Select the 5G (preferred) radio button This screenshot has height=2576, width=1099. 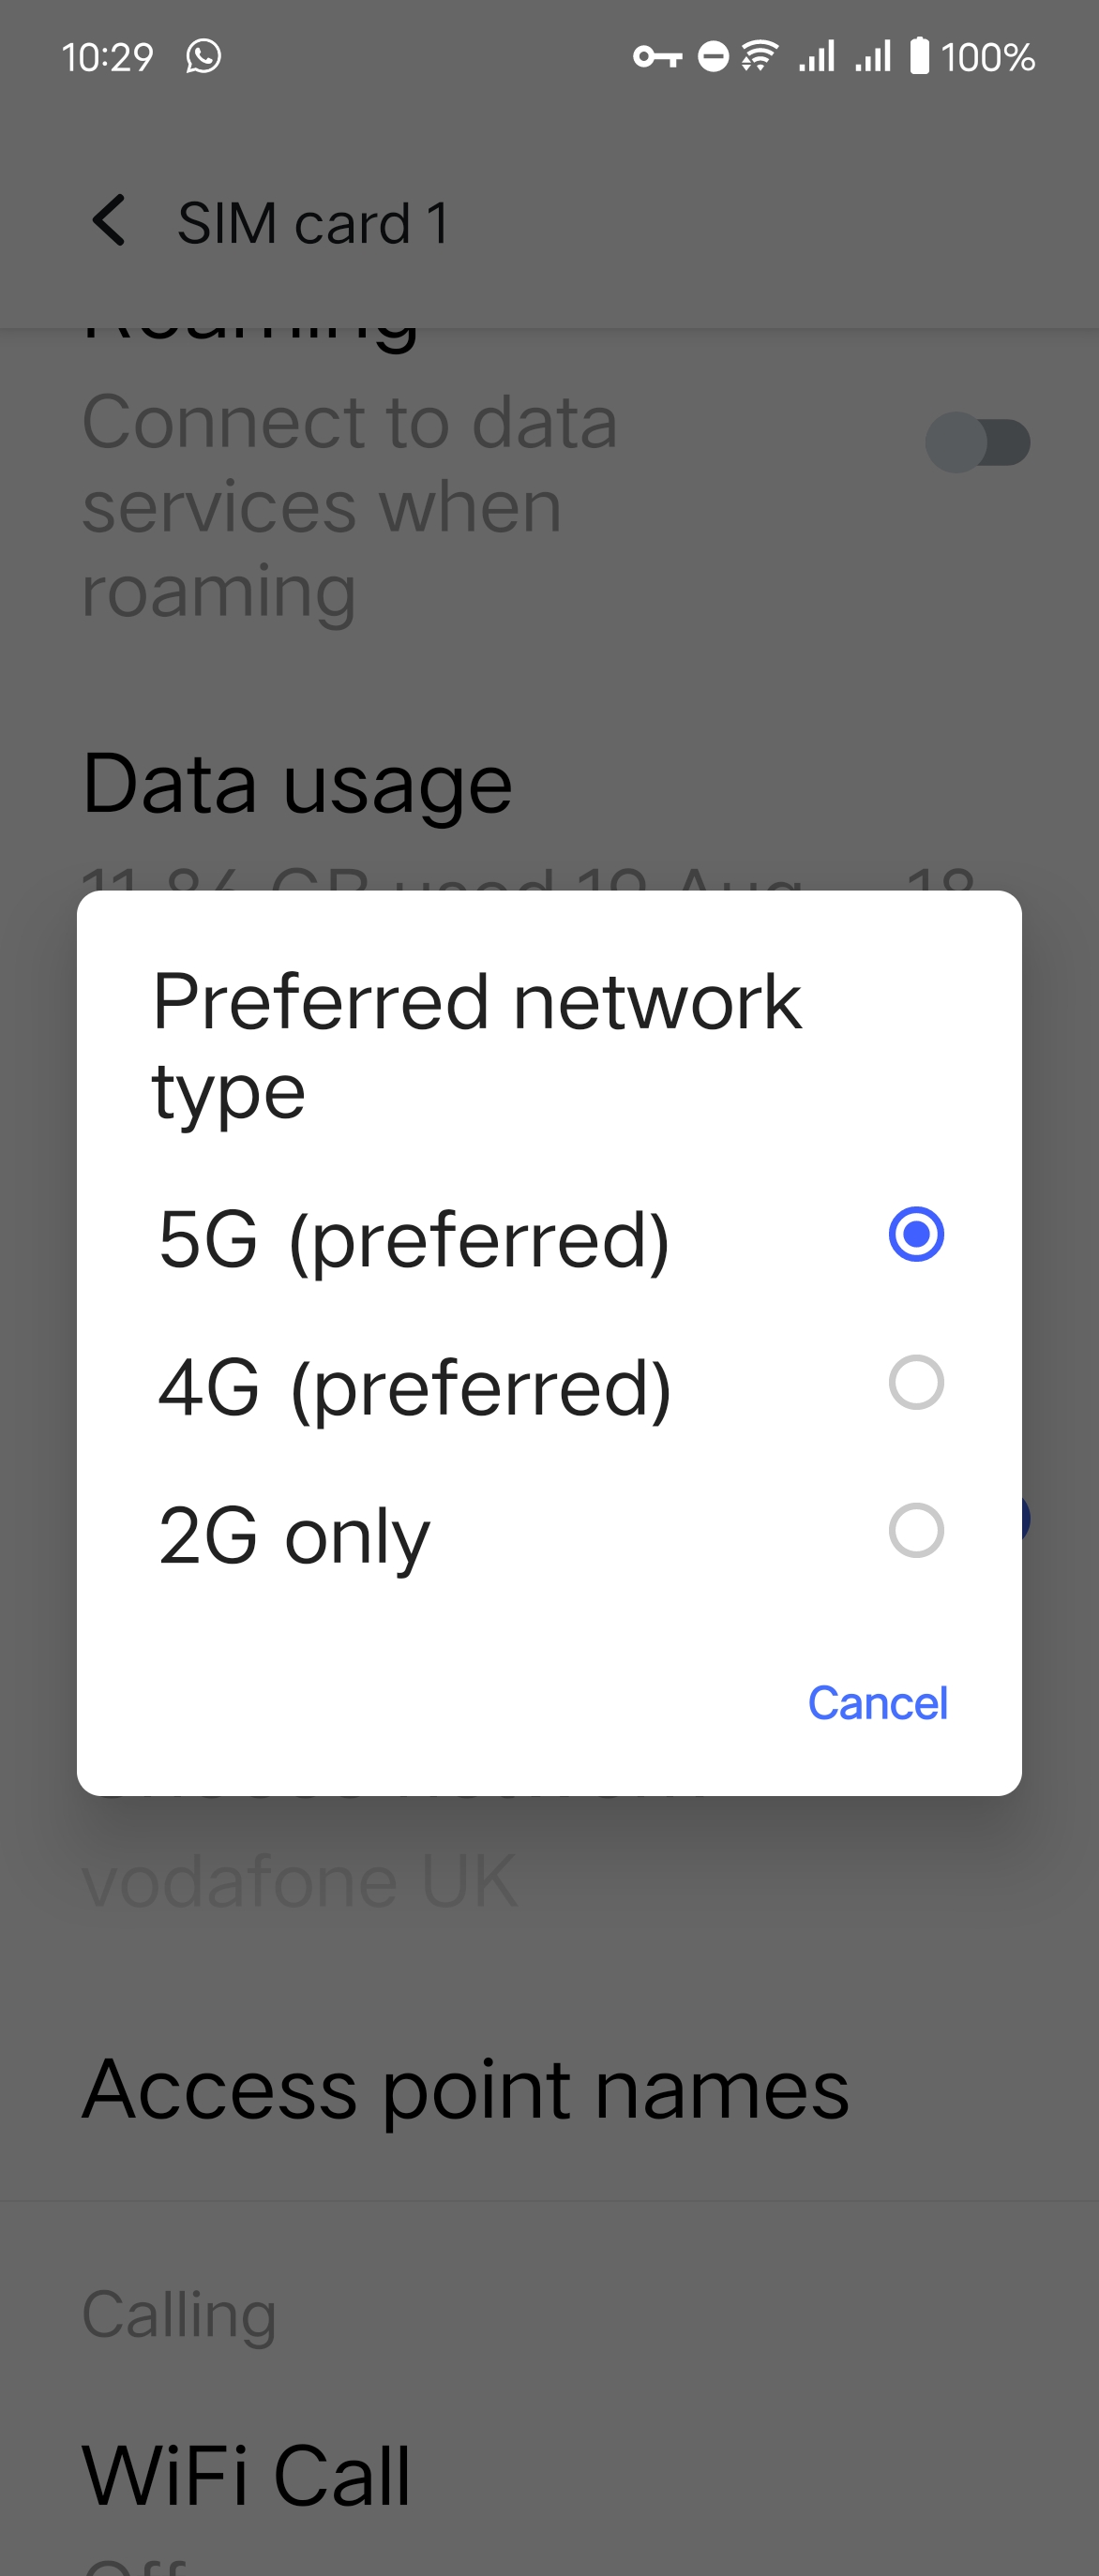(x=916, y=1234)
